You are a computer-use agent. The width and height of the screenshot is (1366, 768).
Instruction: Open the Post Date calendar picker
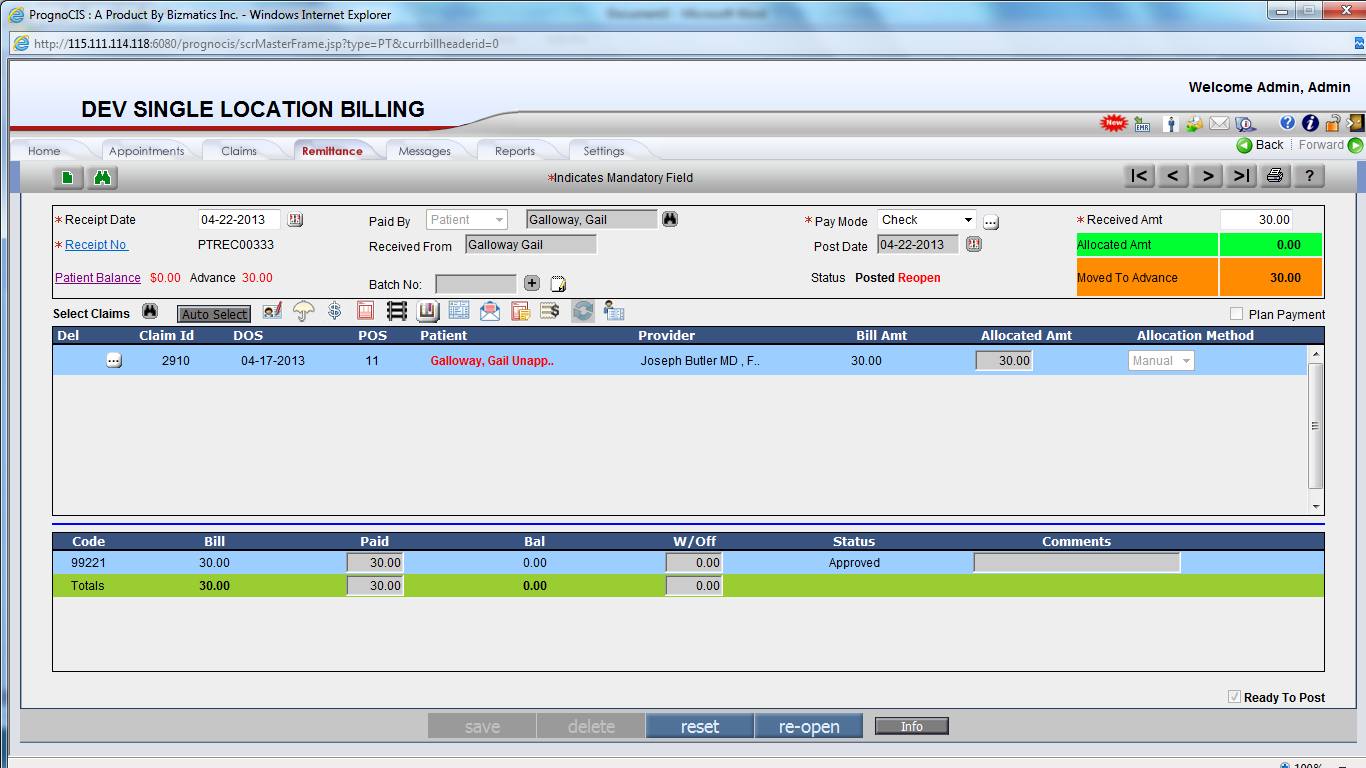pyautogui.click(x=973, y=245)
